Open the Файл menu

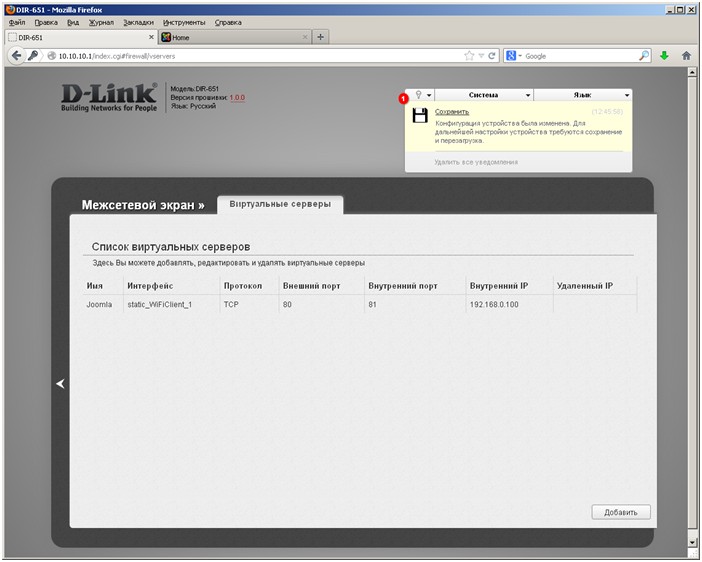(x=17, y=22)
